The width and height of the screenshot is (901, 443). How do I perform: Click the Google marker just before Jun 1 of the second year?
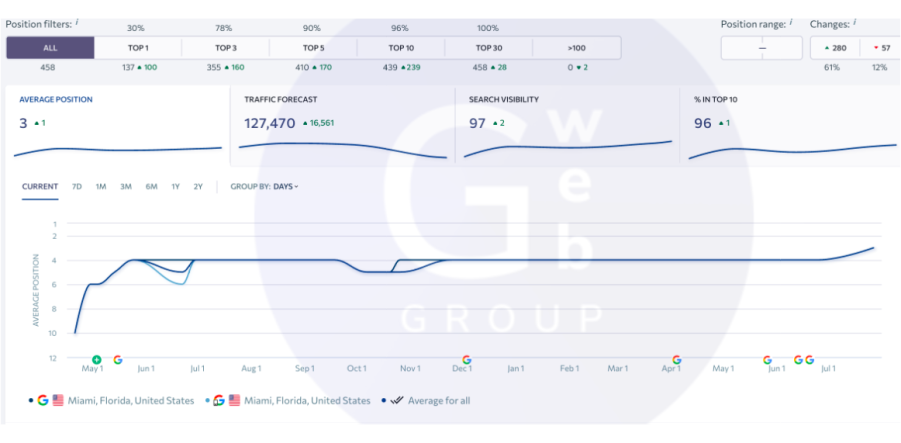click(x=767, y=359)
